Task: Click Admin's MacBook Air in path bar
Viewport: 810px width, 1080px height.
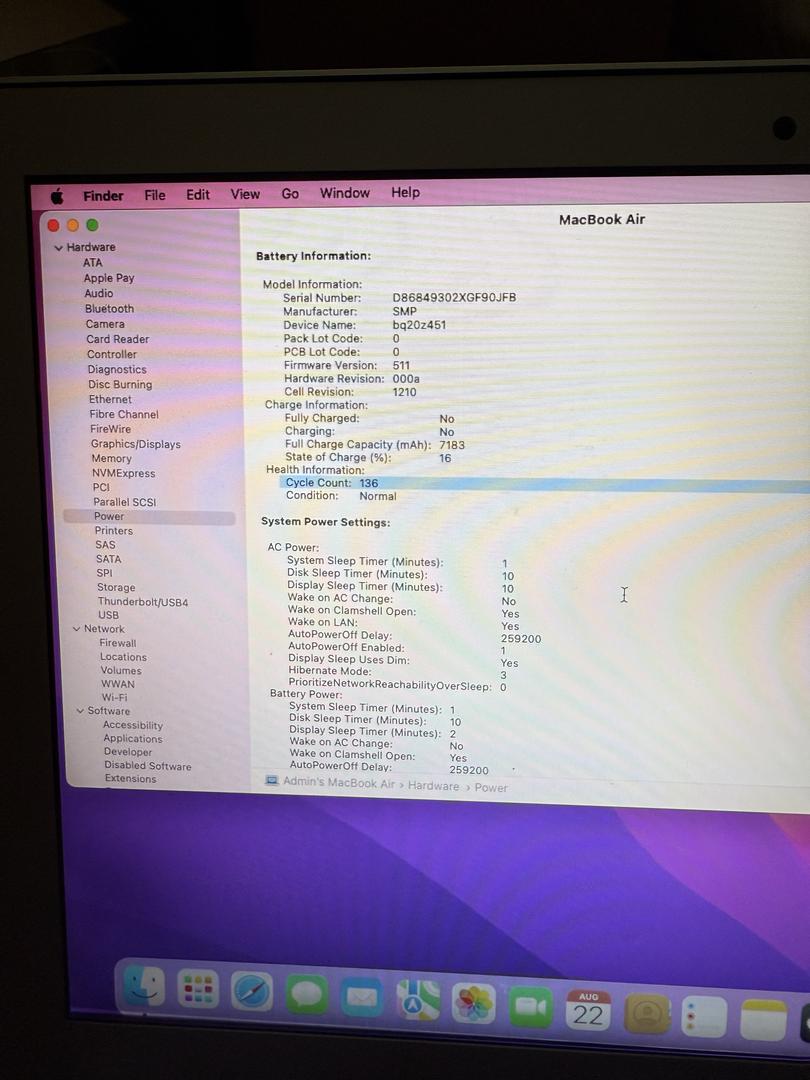Action: pyautogui.click(x=339, y=782)
